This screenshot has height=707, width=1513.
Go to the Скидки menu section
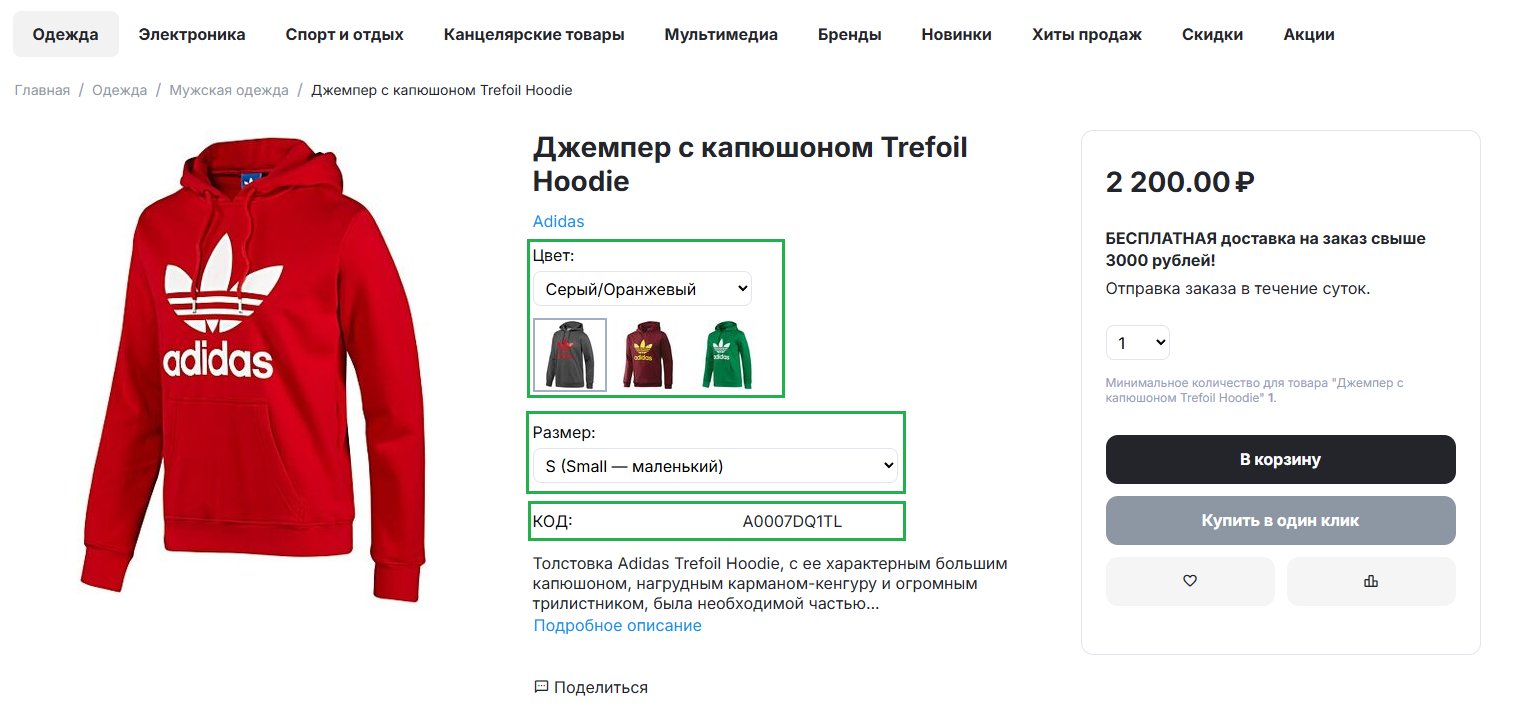tap(1213, 34)
